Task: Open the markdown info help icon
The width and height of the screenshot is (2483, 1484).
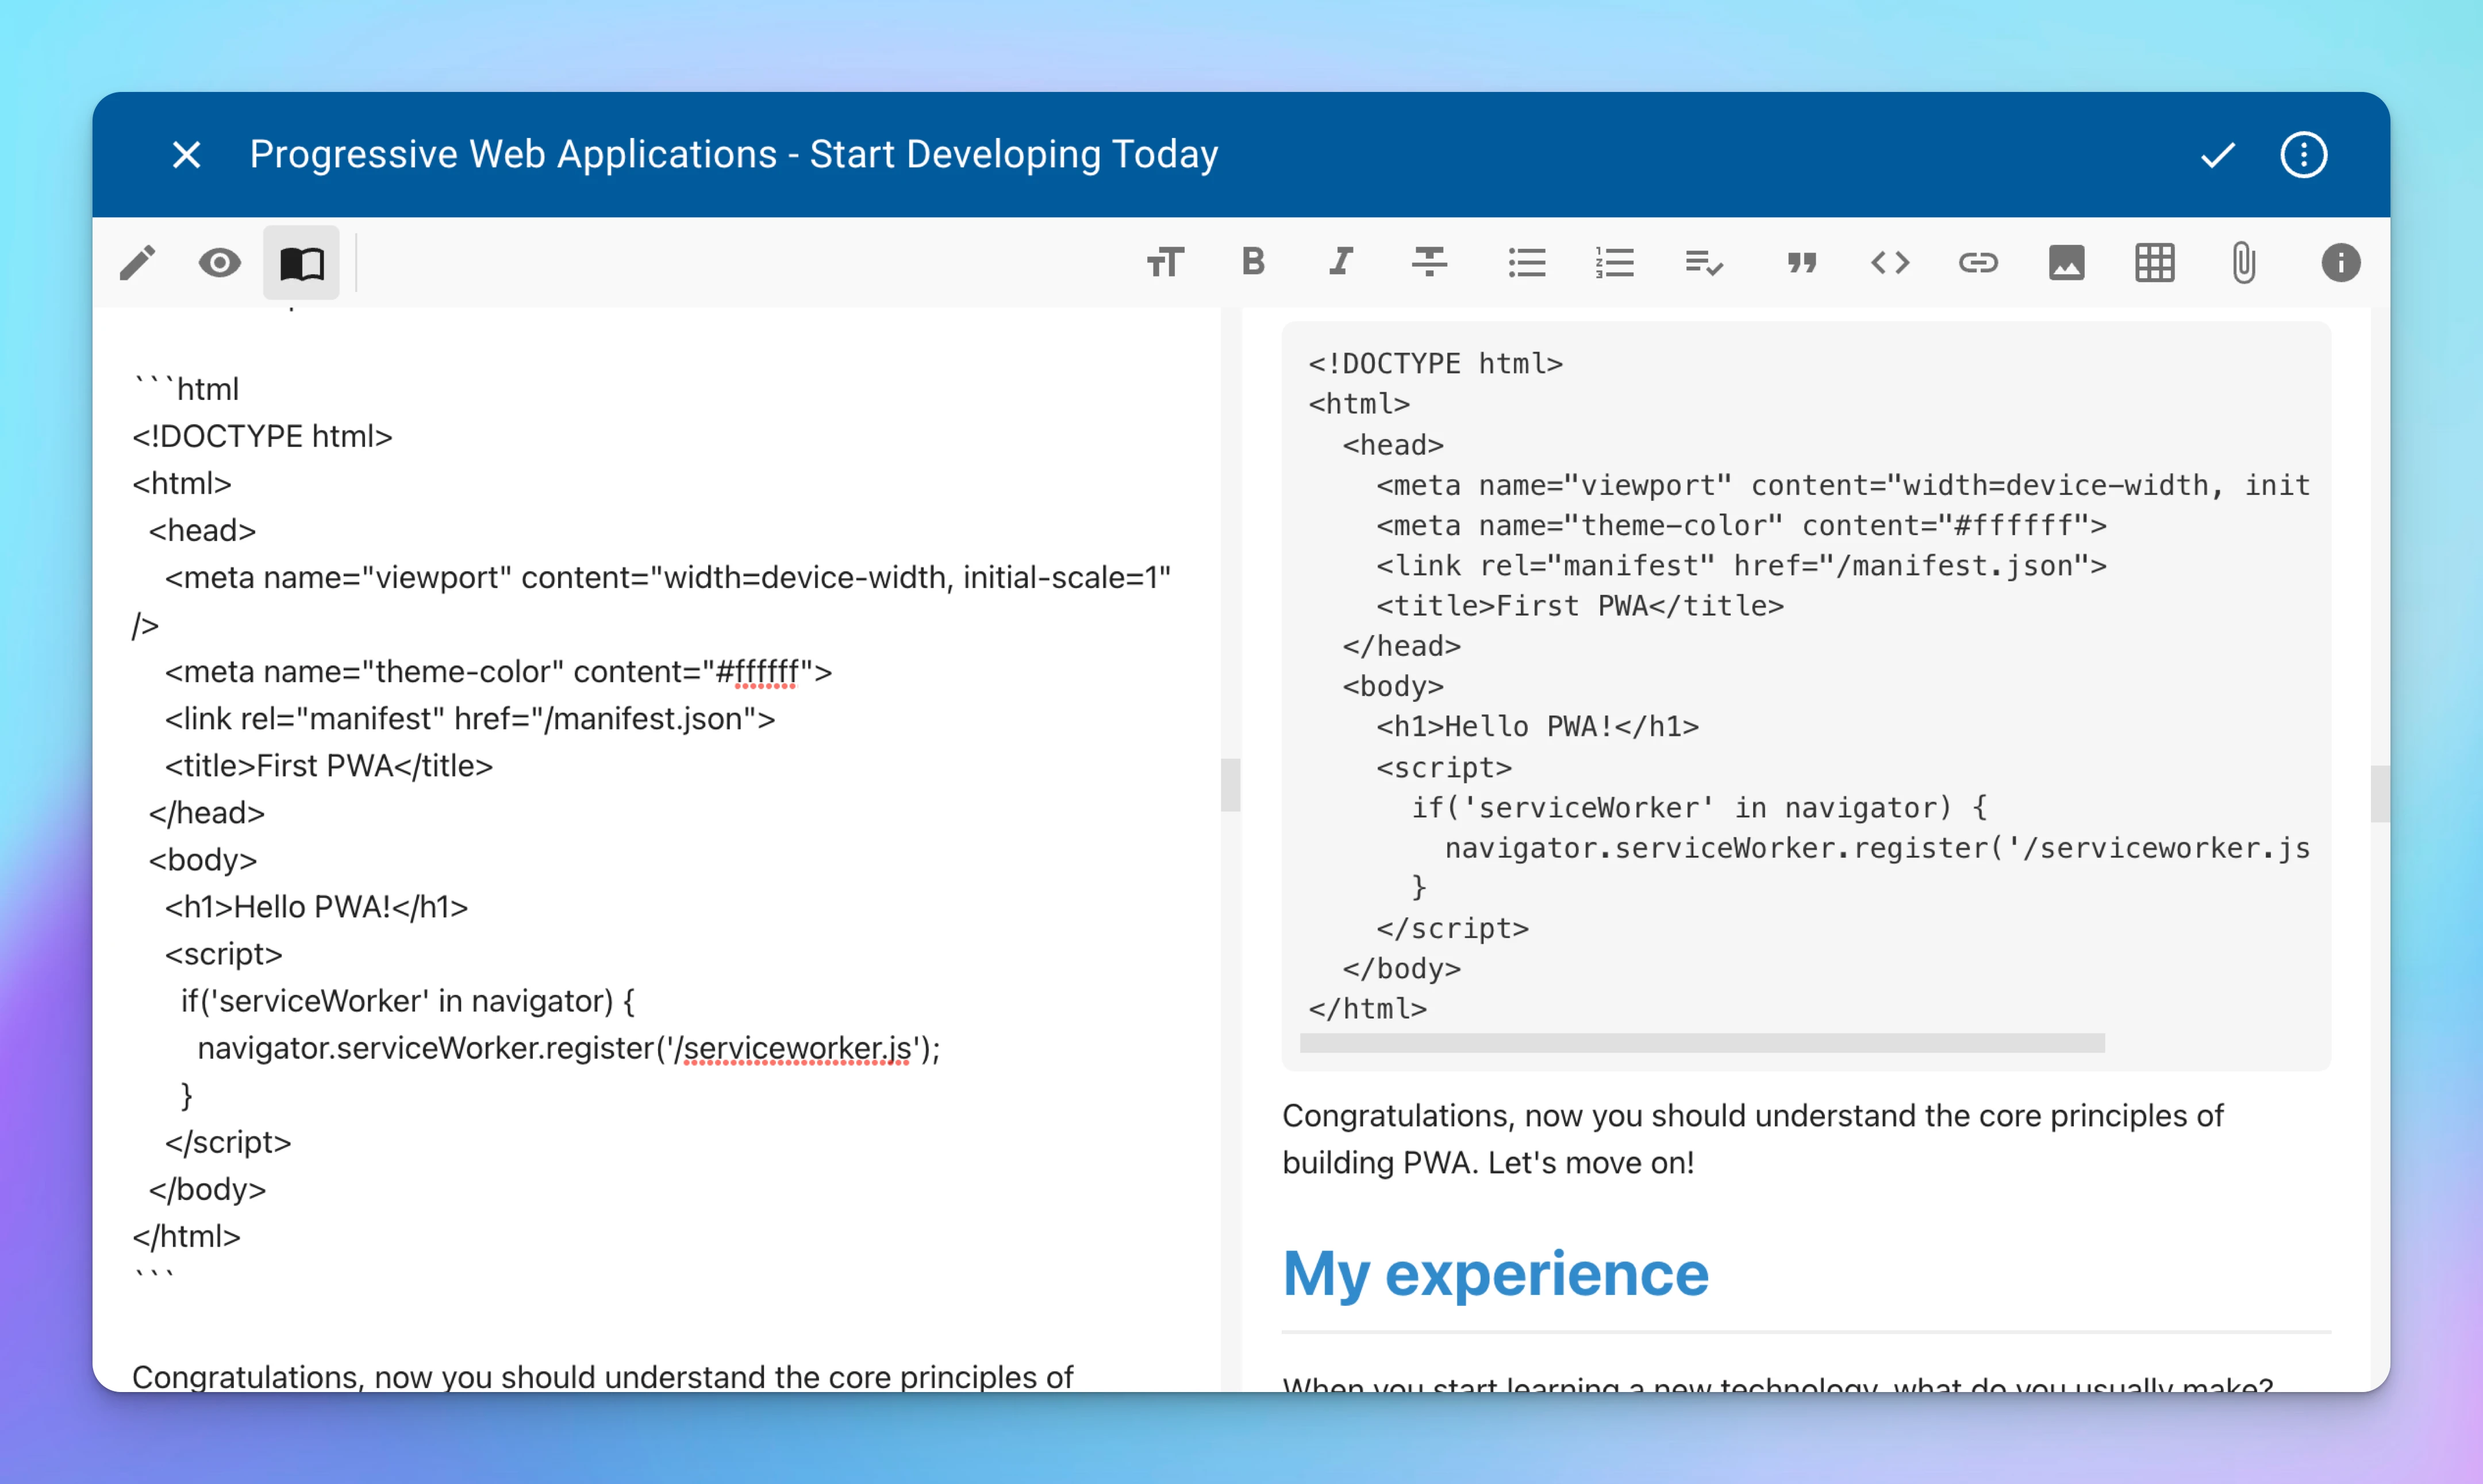Action: point(2340,263)
